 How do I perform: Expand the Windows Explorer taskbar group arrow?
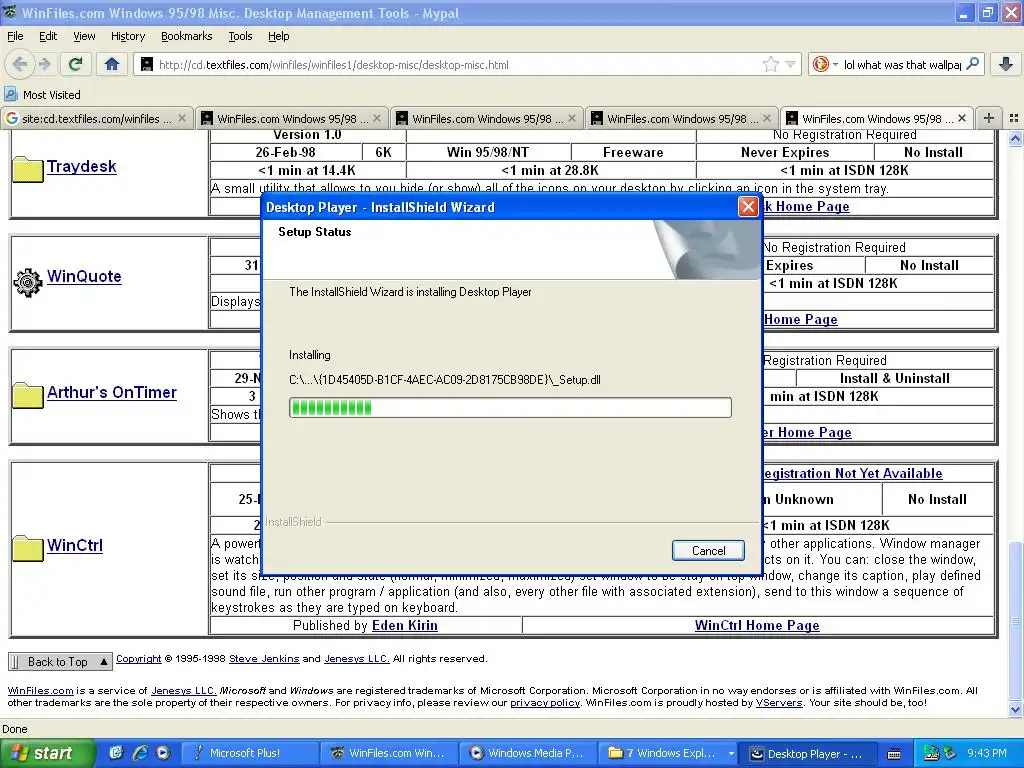point(731,754)
